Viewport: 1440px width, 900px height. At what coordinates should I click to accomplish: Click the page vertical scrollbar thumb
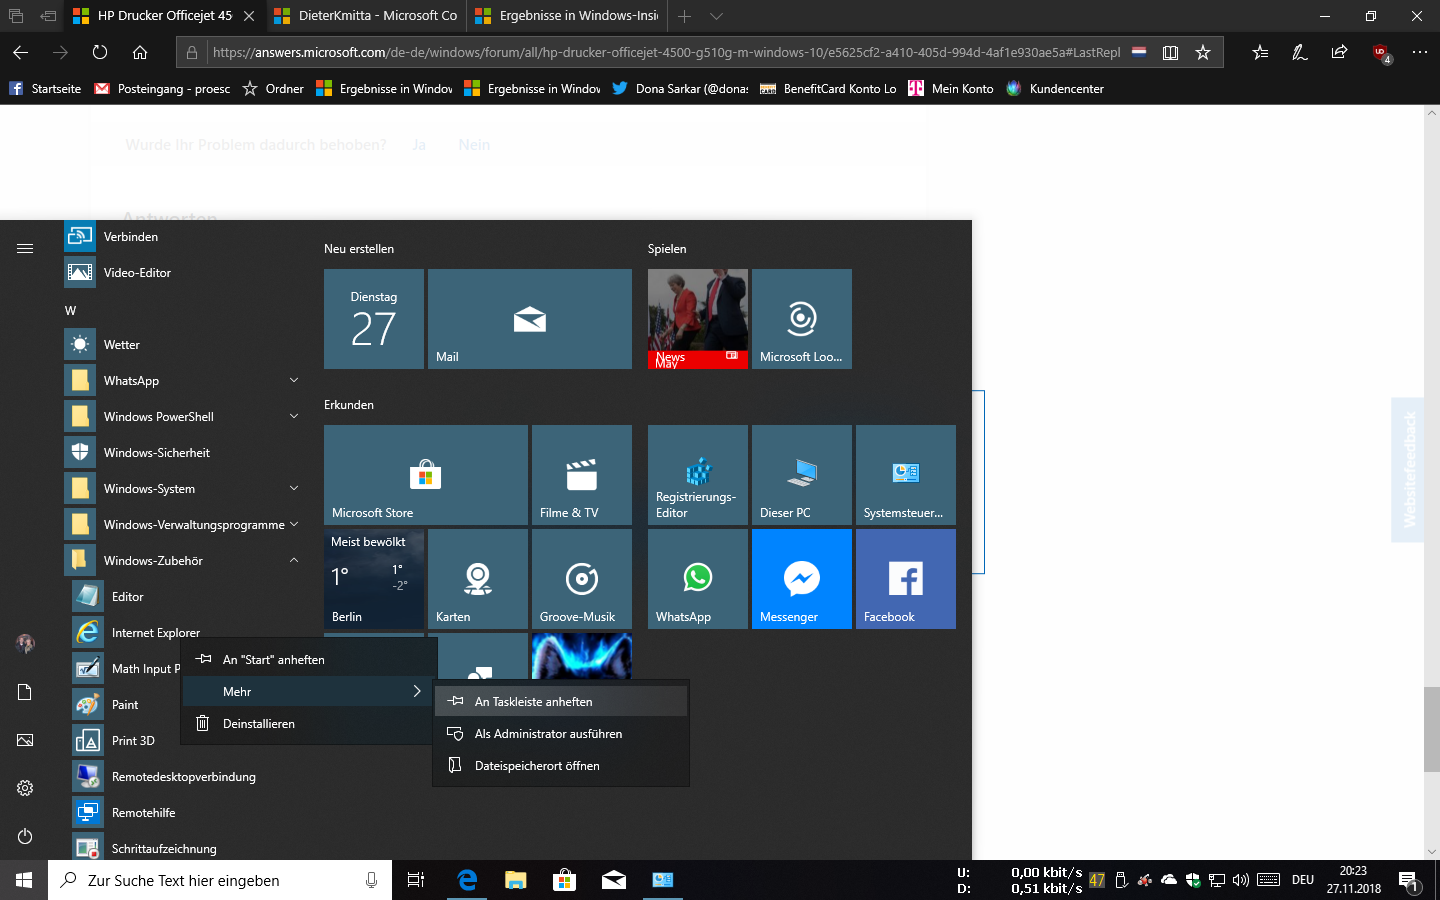[x=1432, y=729]
